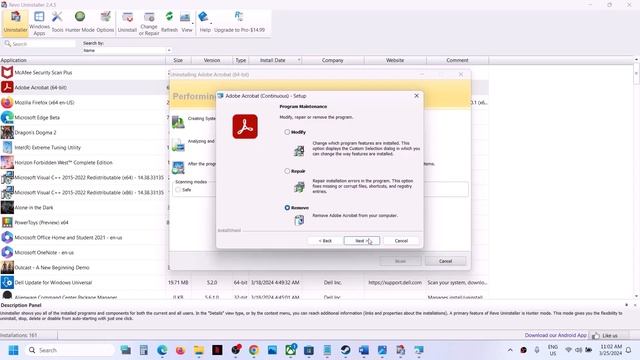Viewport: 640px width, 360px height.
Task: Select Microsoft OneNote icon in list
Action: tap(7, 252)
